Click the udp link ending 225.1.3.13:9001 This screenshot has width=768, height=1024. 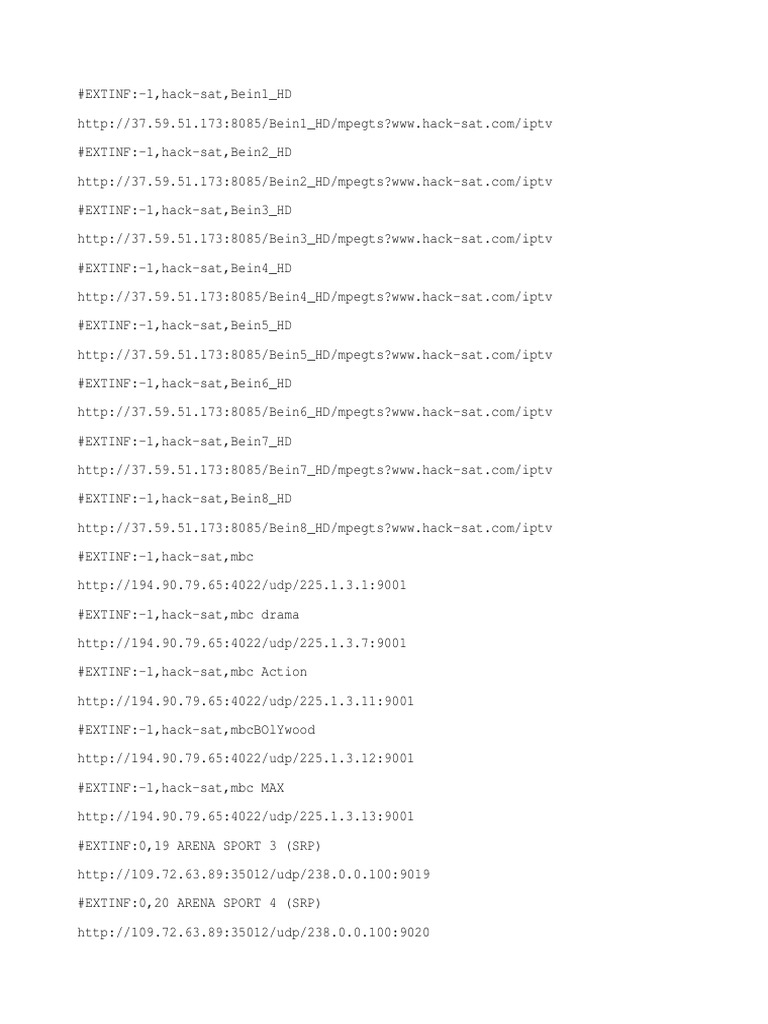(246, 816)
